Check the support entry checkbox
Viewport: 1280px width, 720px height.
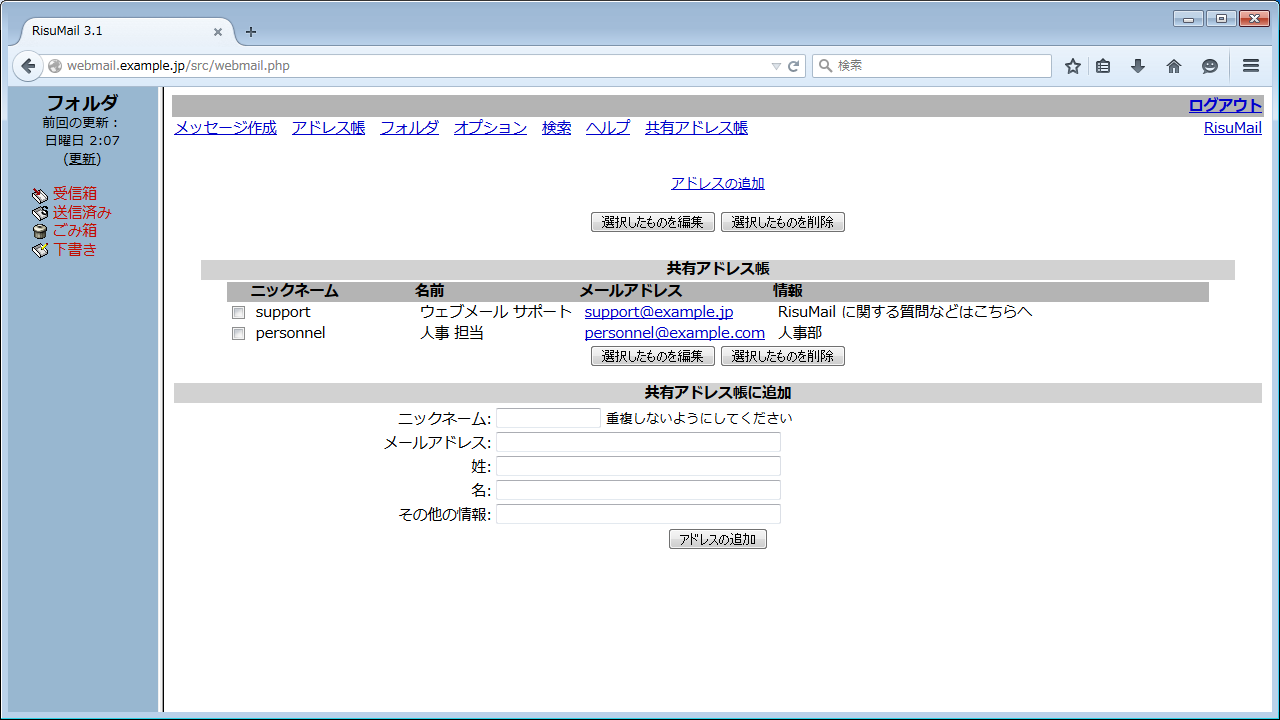click(x=238, y=313)
